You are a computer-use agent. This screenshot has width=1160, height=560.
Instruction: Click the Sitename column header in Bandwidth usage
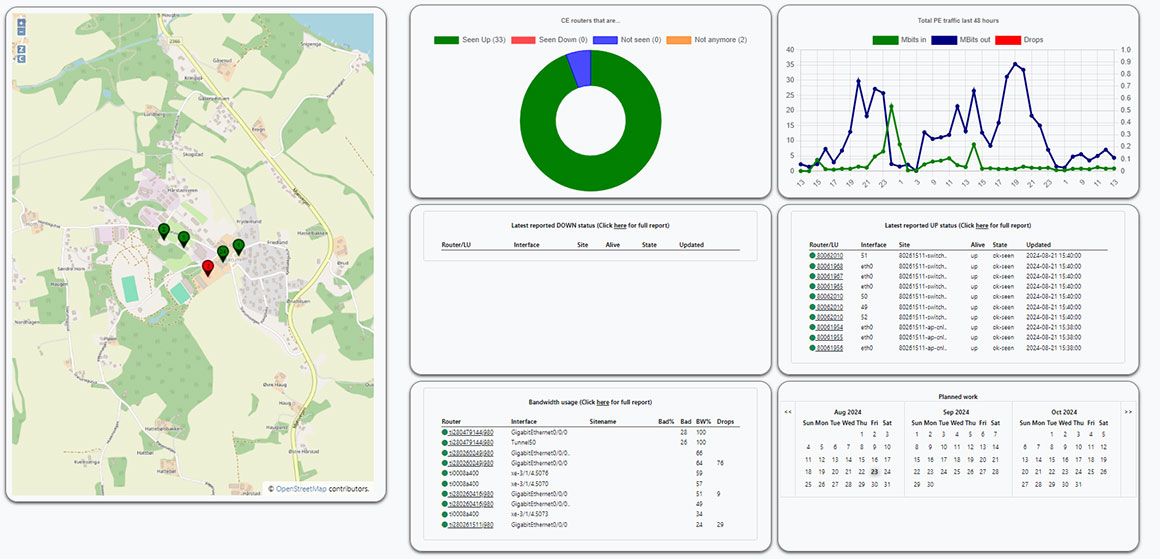click(x=603, y=422)
